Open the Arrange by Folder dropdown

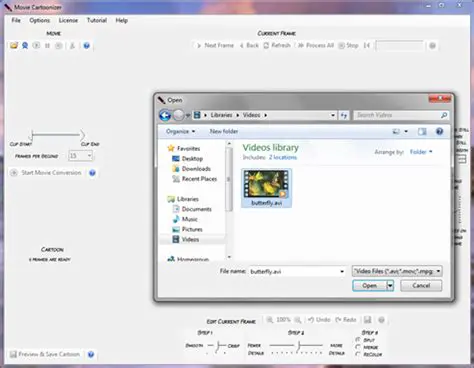[x=421, y=152]
